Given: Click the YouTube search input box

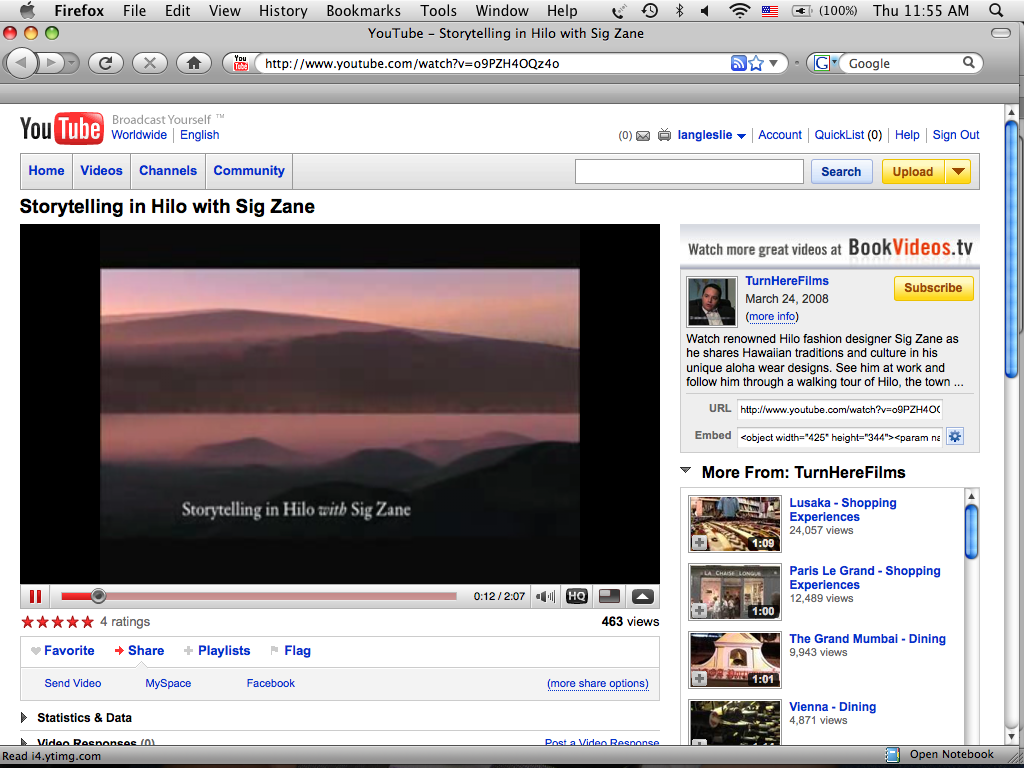Looking at the screenshot, I should 689,172.
